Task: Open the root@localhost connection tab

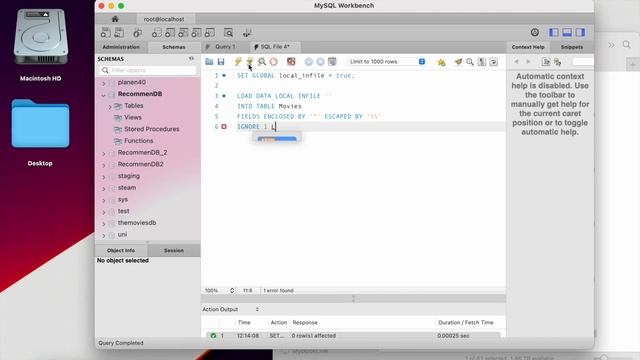Action: (164, 19)
